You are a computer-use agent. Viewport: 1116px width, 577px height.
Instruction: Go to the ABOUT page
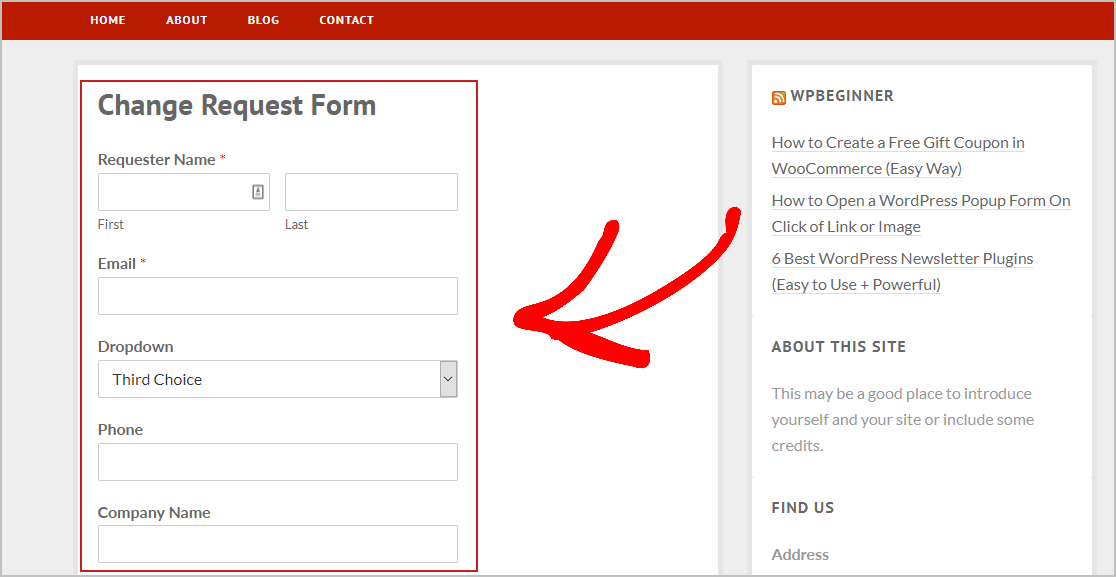186,20
